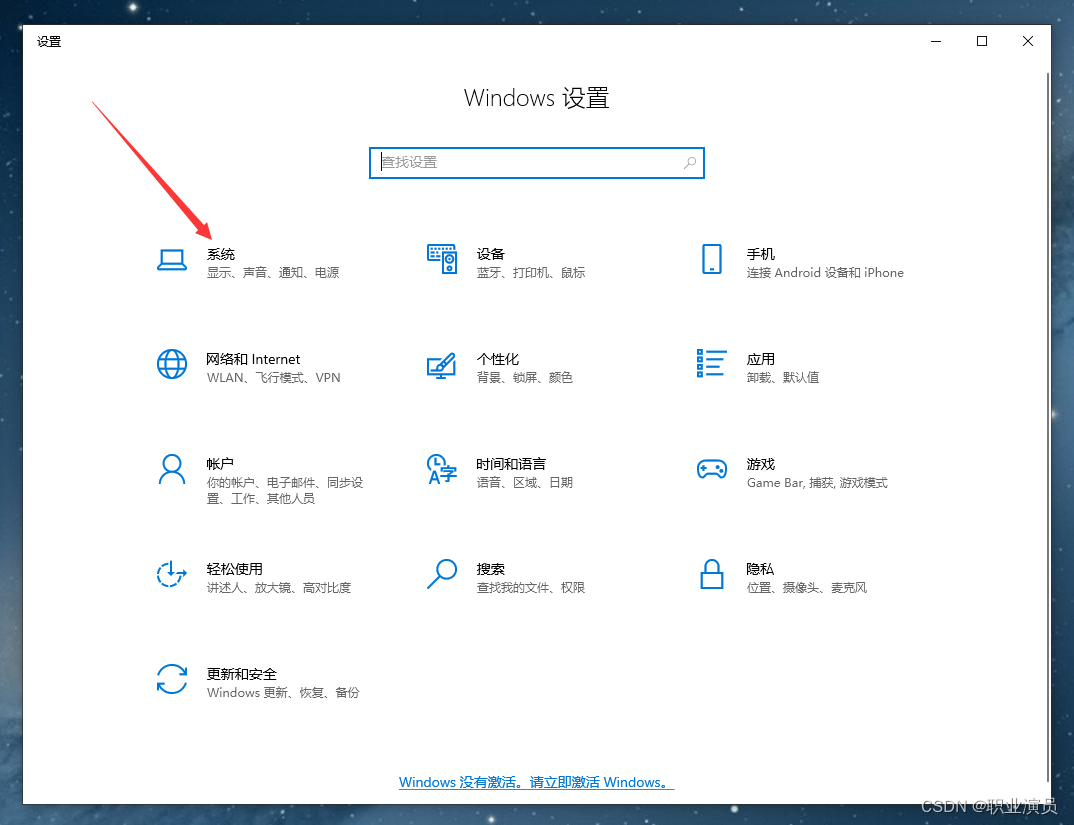The image size is (1074, 825).
Task: Open the 隐私 padlock icon
Action: (712, 574)
